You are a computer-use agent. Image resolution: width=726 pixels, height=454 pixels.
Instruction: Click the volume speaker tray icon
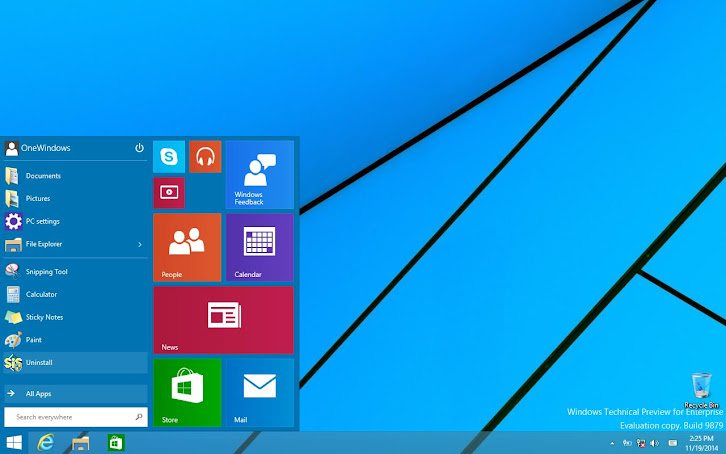click(654, 443)
